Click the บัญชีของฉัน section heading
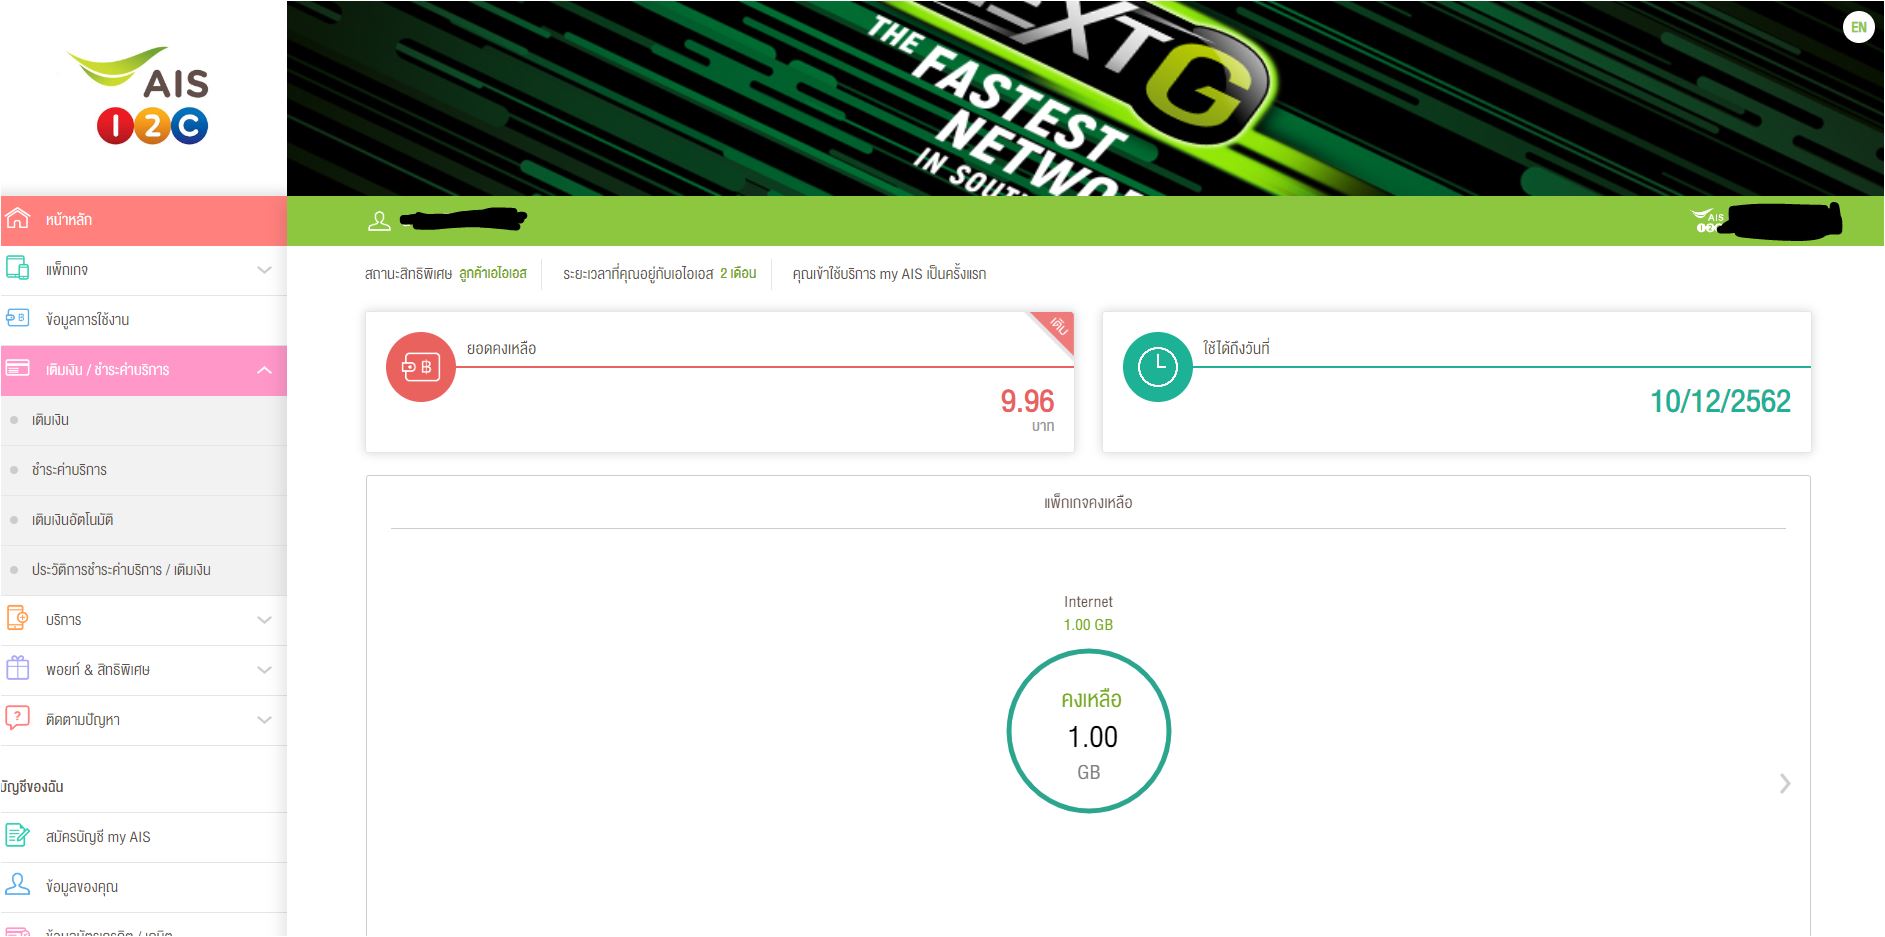 (x=32, y=787)
